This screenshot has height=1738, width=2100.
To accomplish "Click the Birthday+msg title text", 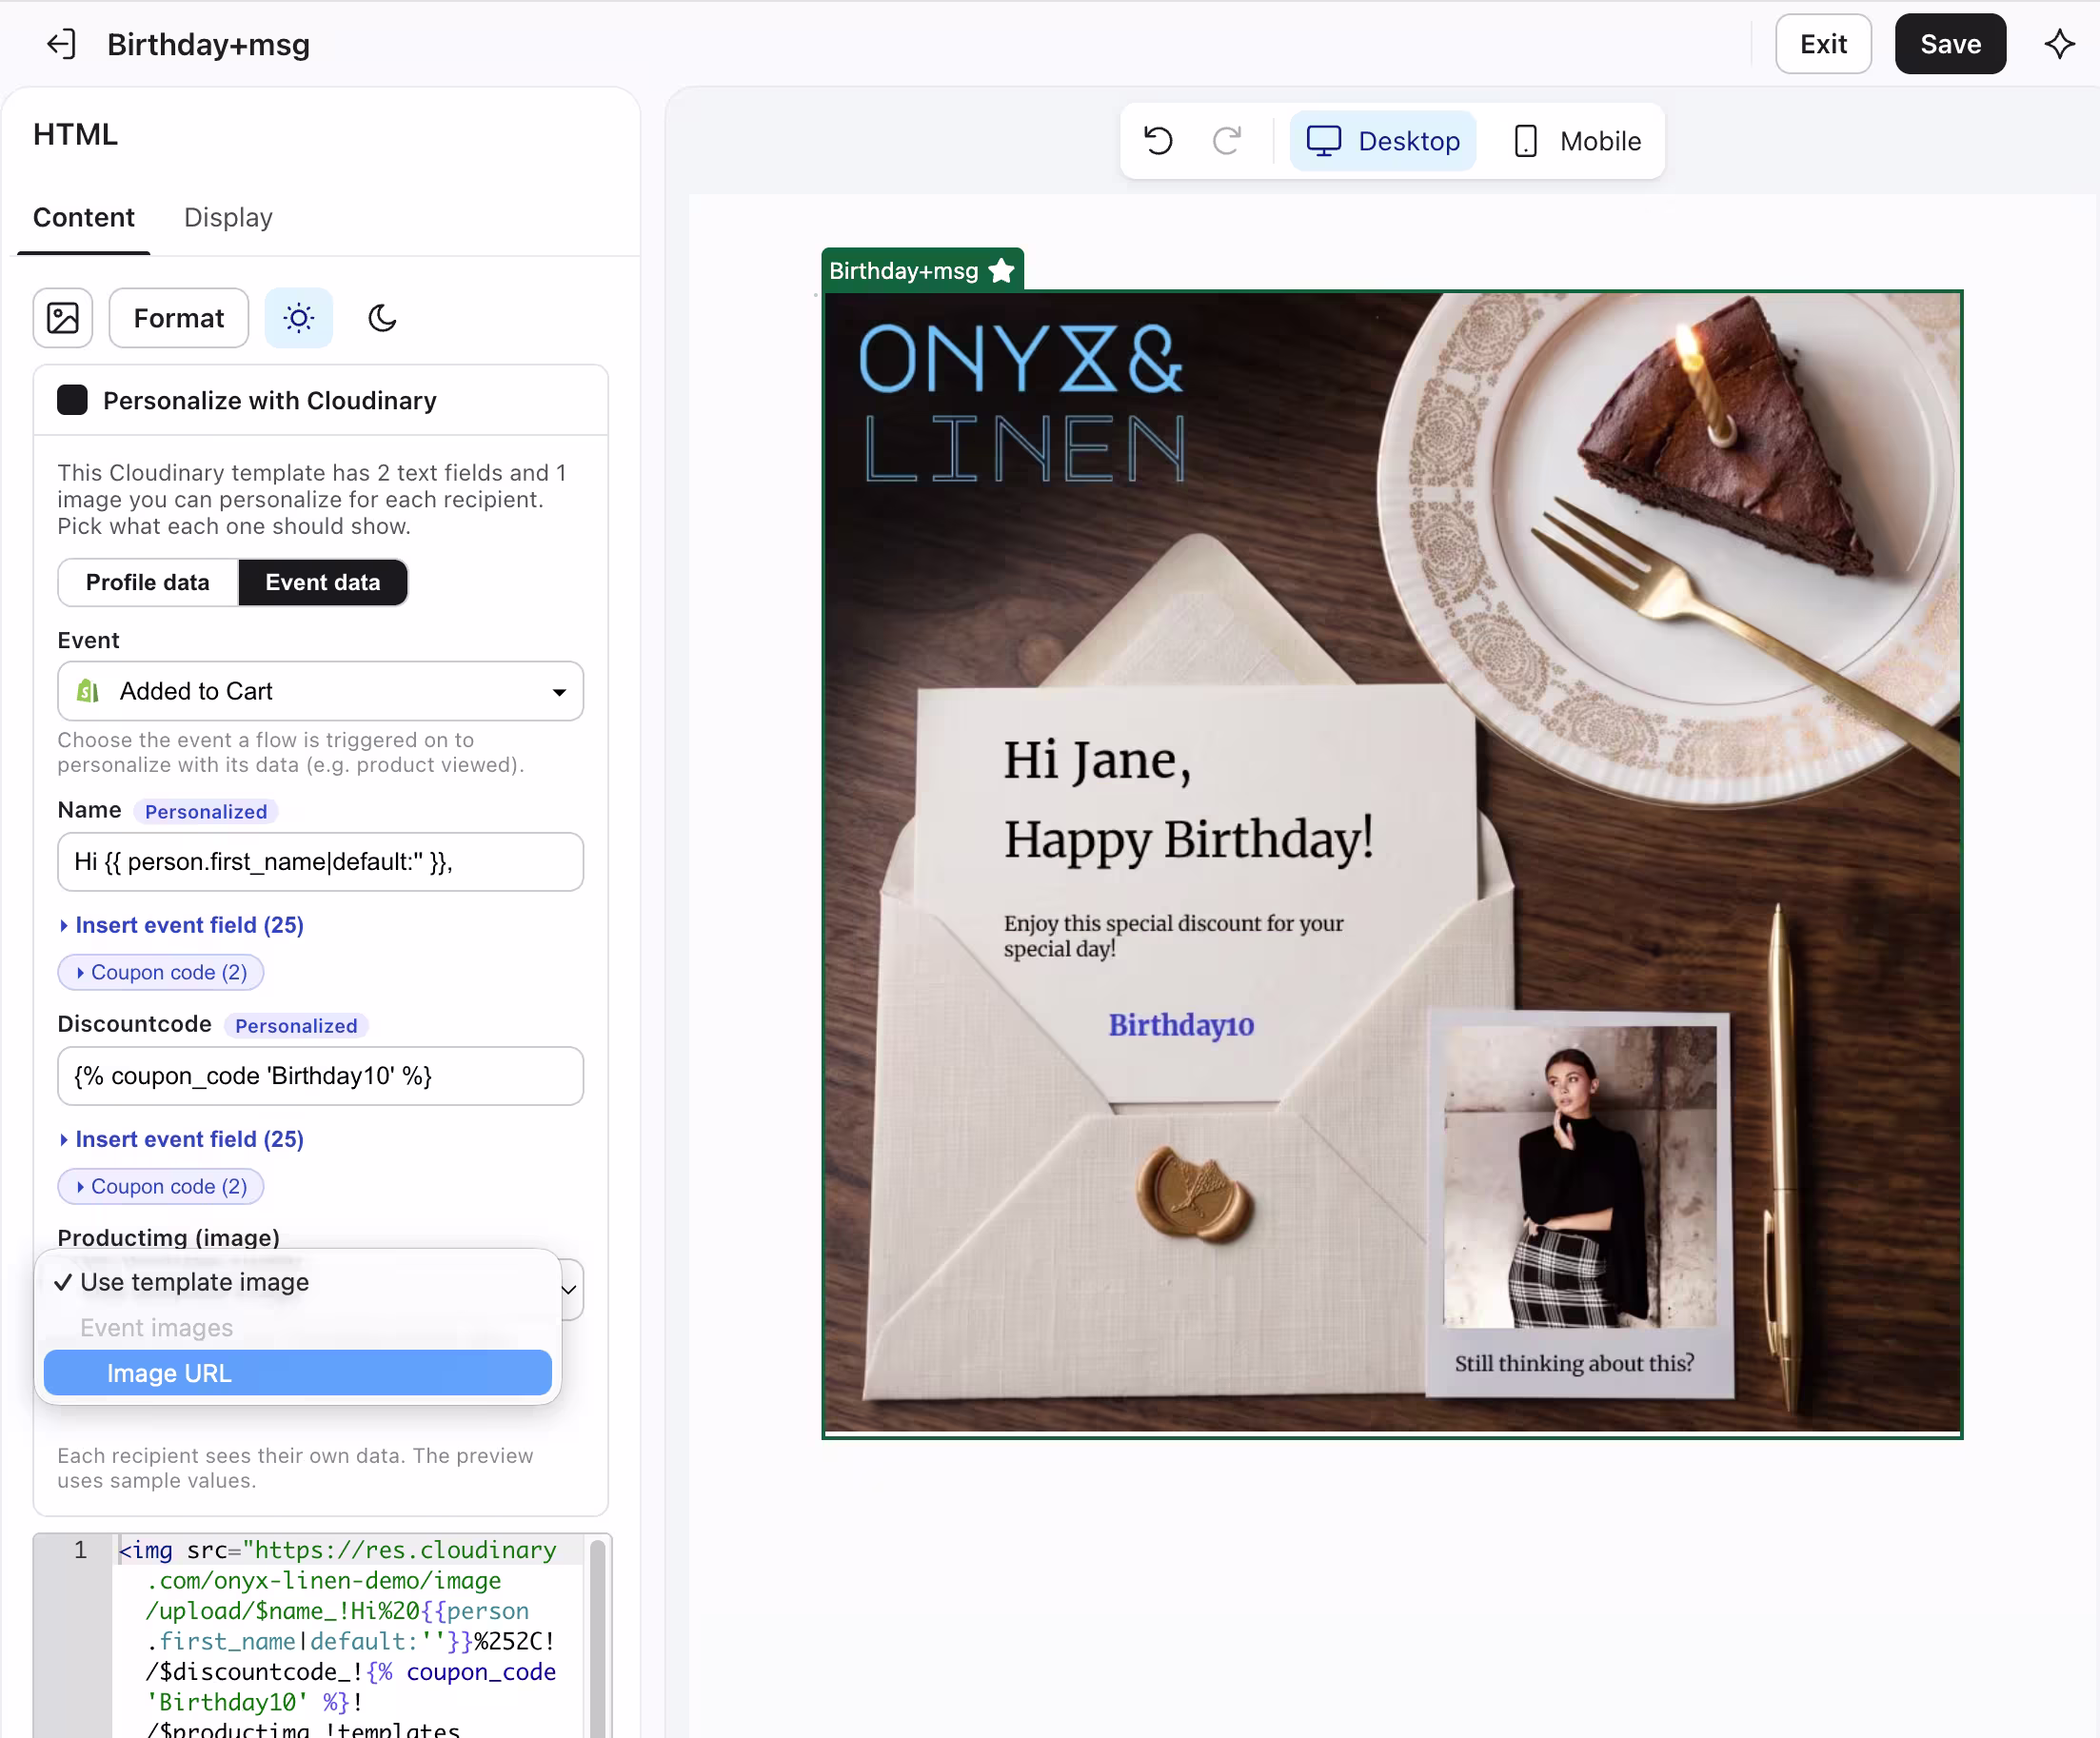I will click(208, 44).
